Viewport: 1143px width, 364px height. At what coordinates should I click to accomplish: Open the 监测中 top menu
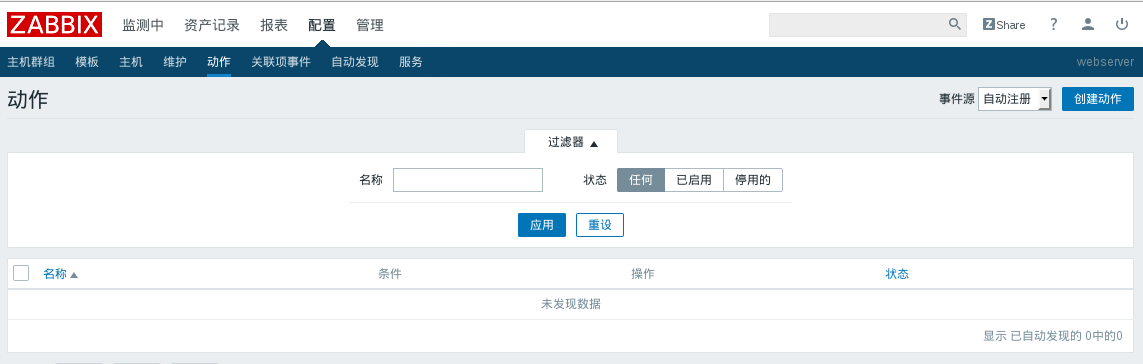coord(143,26)
